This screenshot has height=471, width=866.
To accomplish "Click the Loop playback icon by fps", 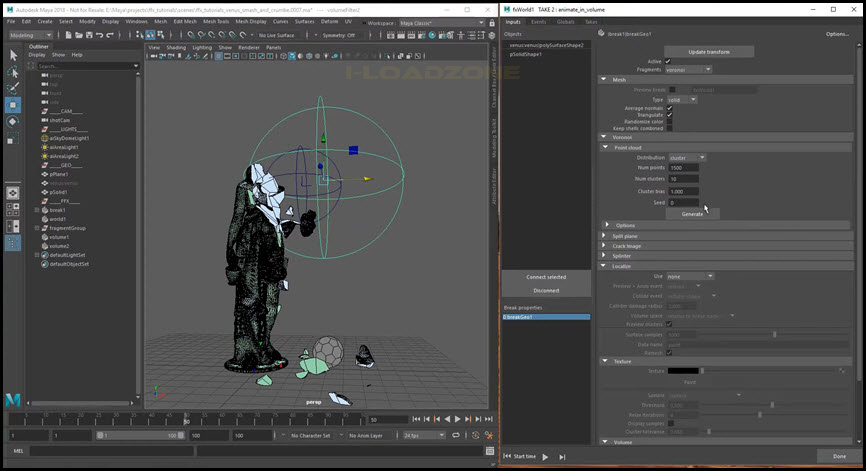I will [456, 435].
